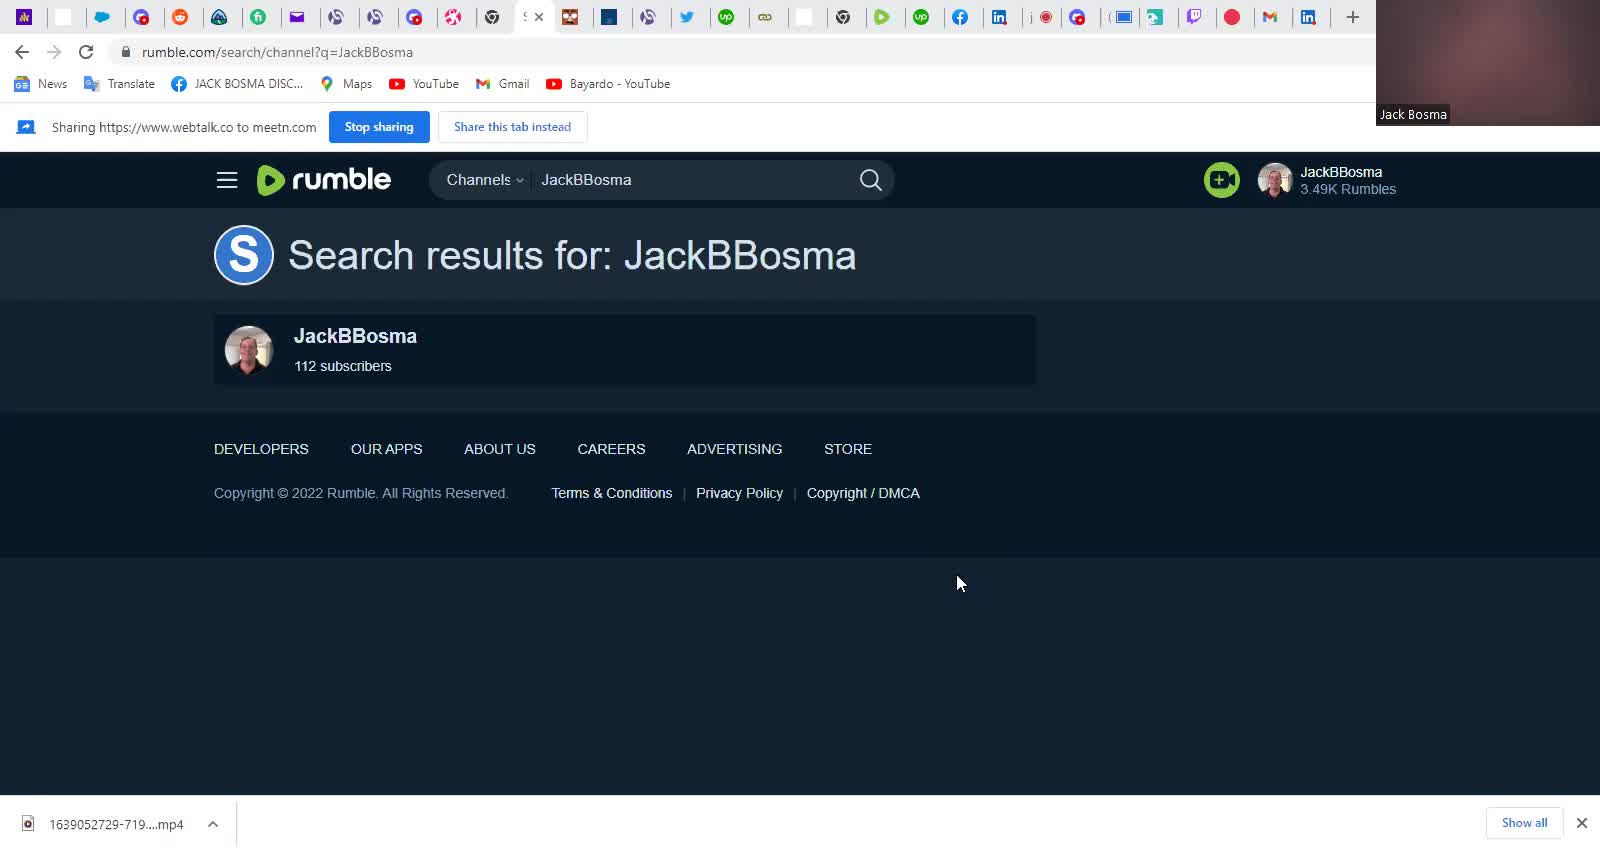The height and width of the screenshot is (852, 1600).
Task: Click the blue S search results badge
Action: click(244, 255)
